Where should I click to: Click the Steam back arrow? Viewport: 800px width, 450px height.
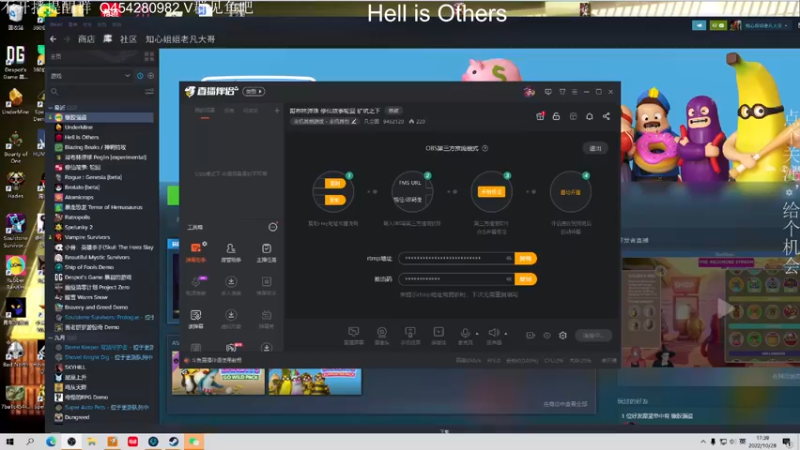pyautogui.click(x=53, y=39)
